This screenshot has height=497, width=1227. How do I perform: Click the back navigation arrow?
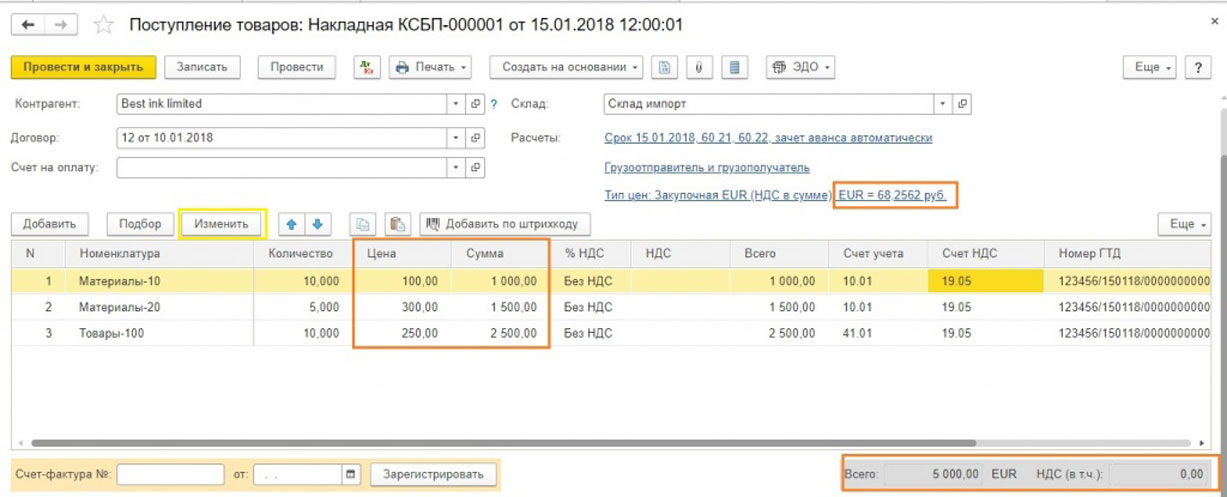[x=27, y=23]
